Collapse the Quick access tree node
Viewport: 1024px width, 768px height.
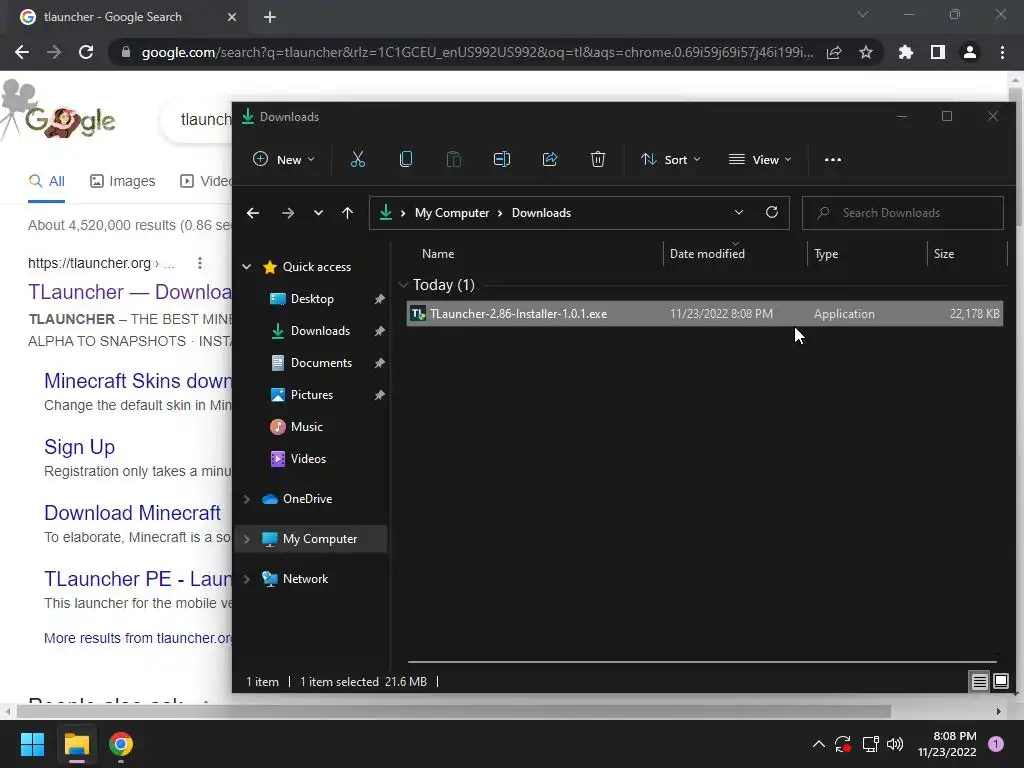coord(247,266)
